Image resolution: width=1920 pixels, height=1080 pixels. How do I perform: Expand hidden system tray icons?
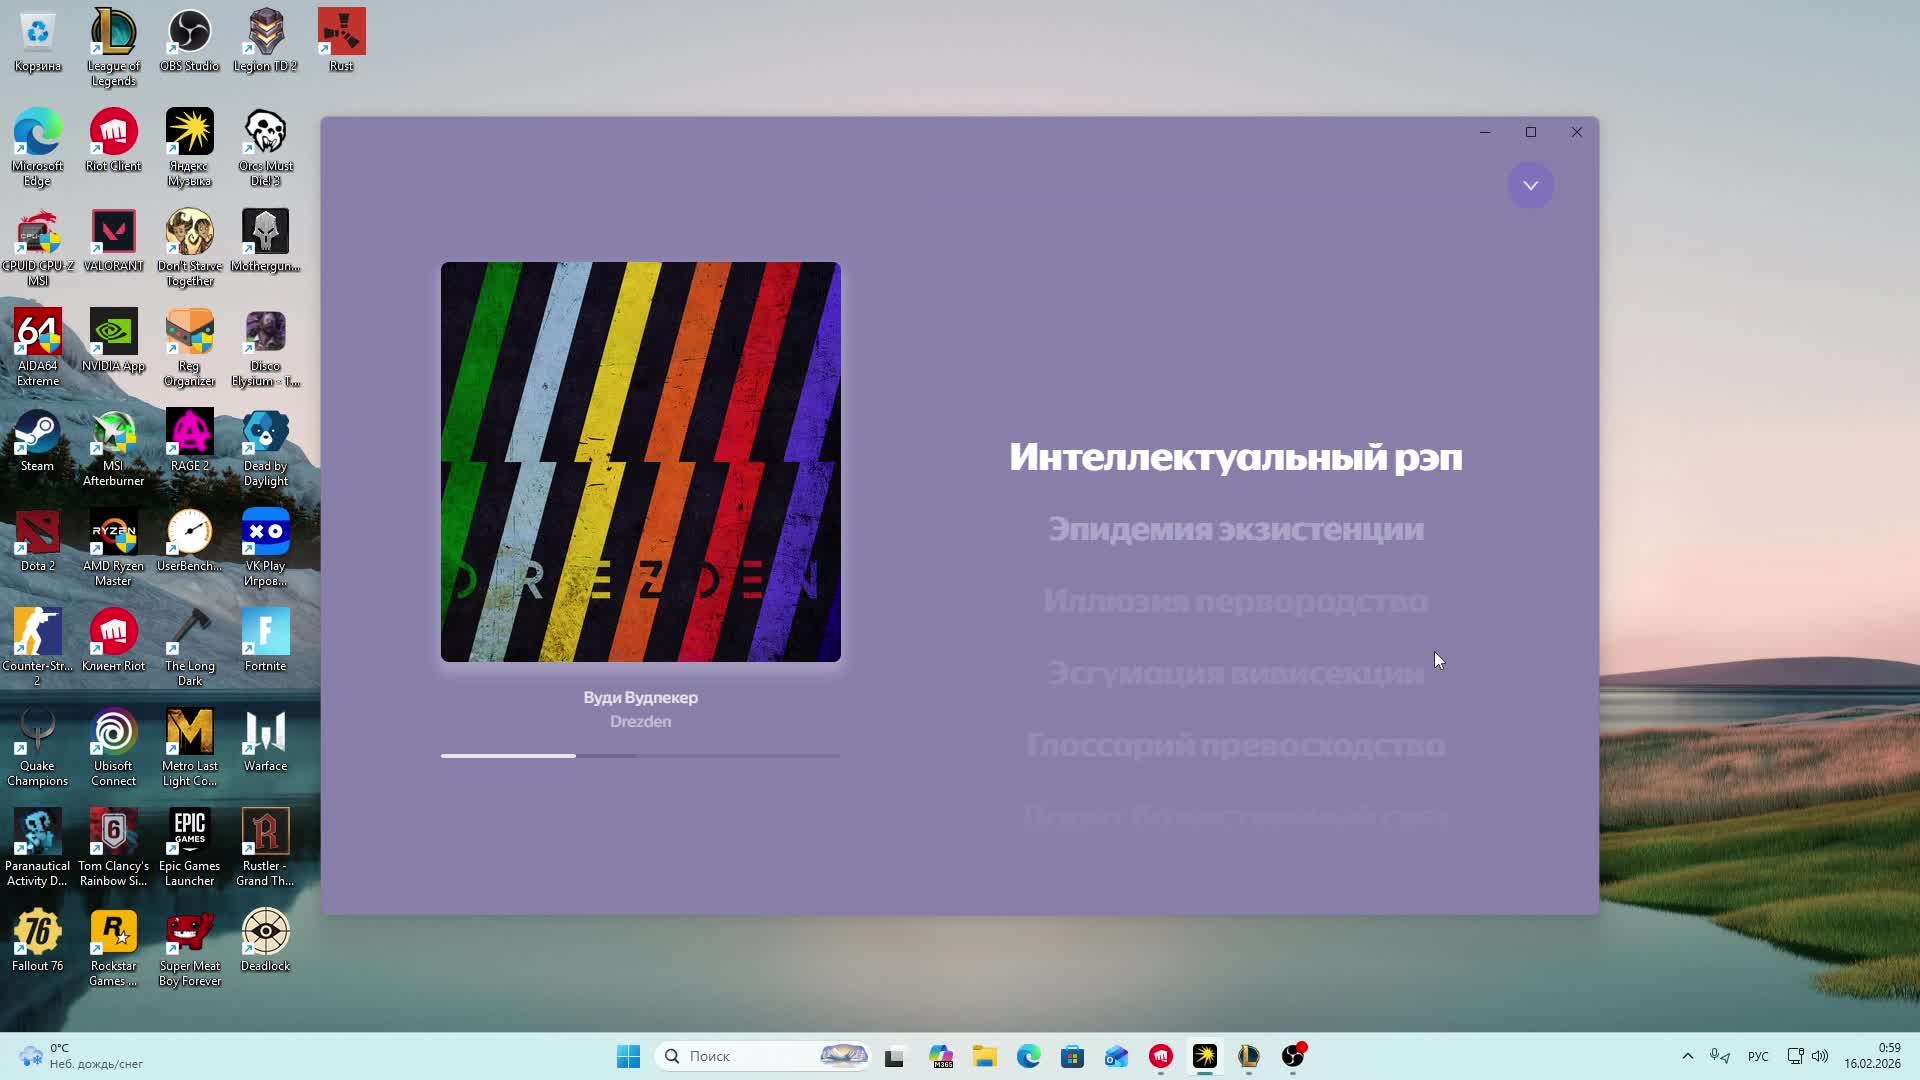pos(1688,1057)
